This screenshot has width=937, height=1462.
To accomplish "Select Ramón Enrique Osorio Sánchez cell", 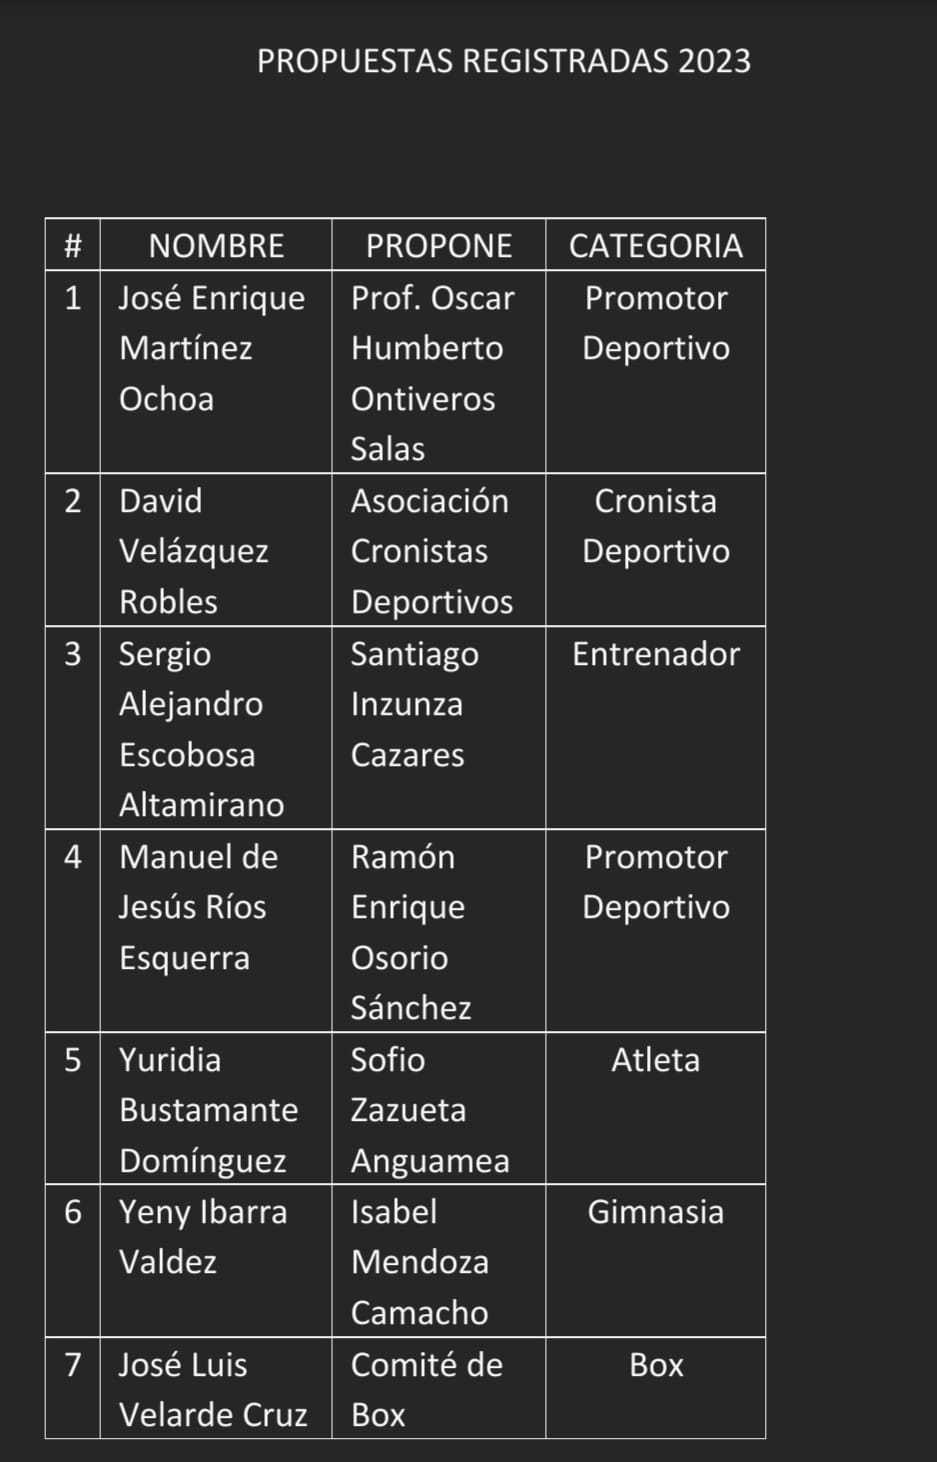I will tap(439, 931).
